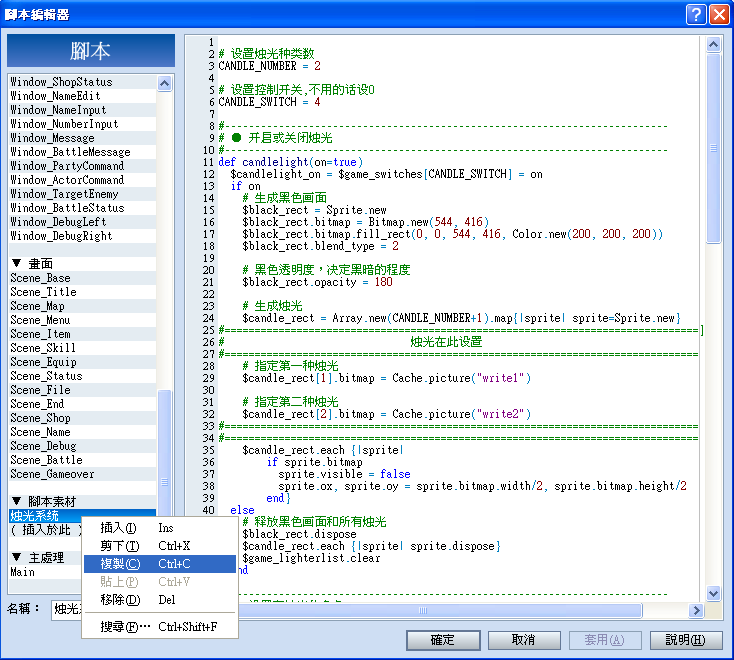The width and height of the screenshot is (734, 660).
Task: Select Scene_End script
Action: pos(82,404)
